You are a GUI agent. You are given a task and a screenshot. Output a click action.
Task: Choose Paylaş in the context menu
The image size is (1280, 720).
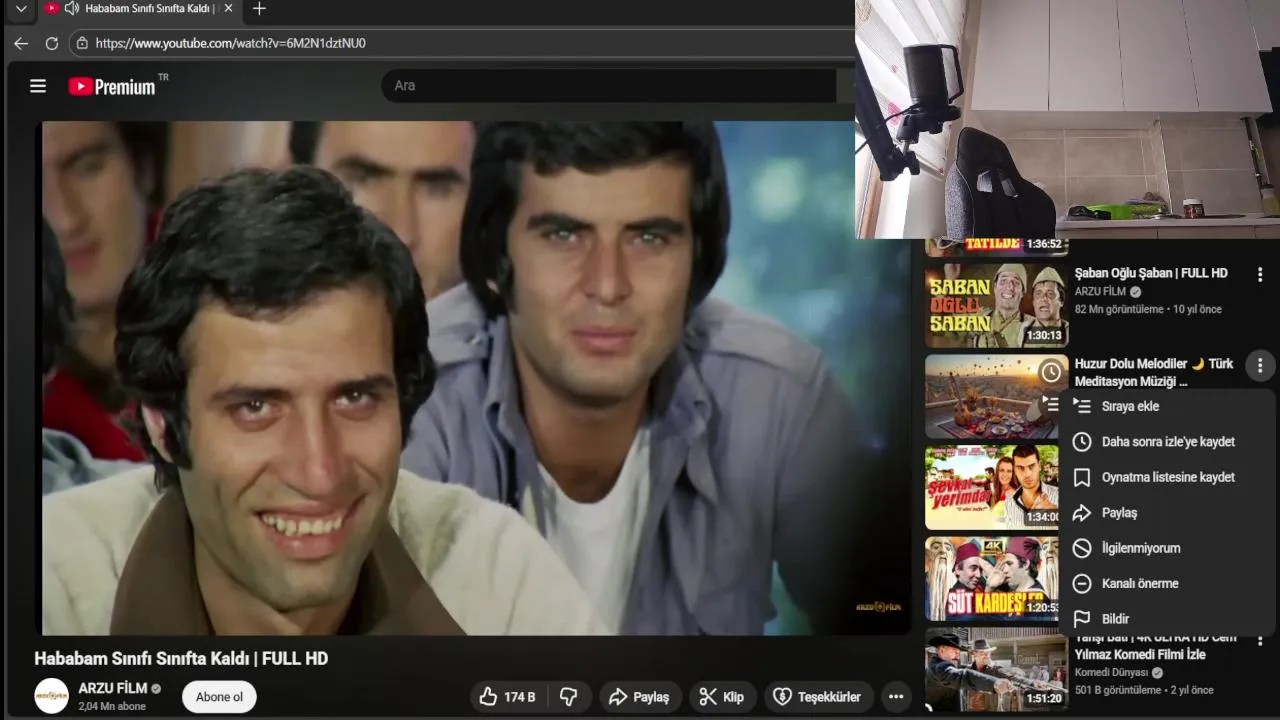(x=1166, y=513)
